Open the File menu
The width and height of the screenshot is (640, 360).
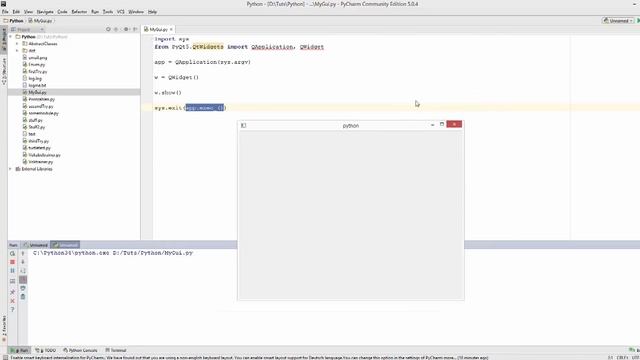point(5,12)
